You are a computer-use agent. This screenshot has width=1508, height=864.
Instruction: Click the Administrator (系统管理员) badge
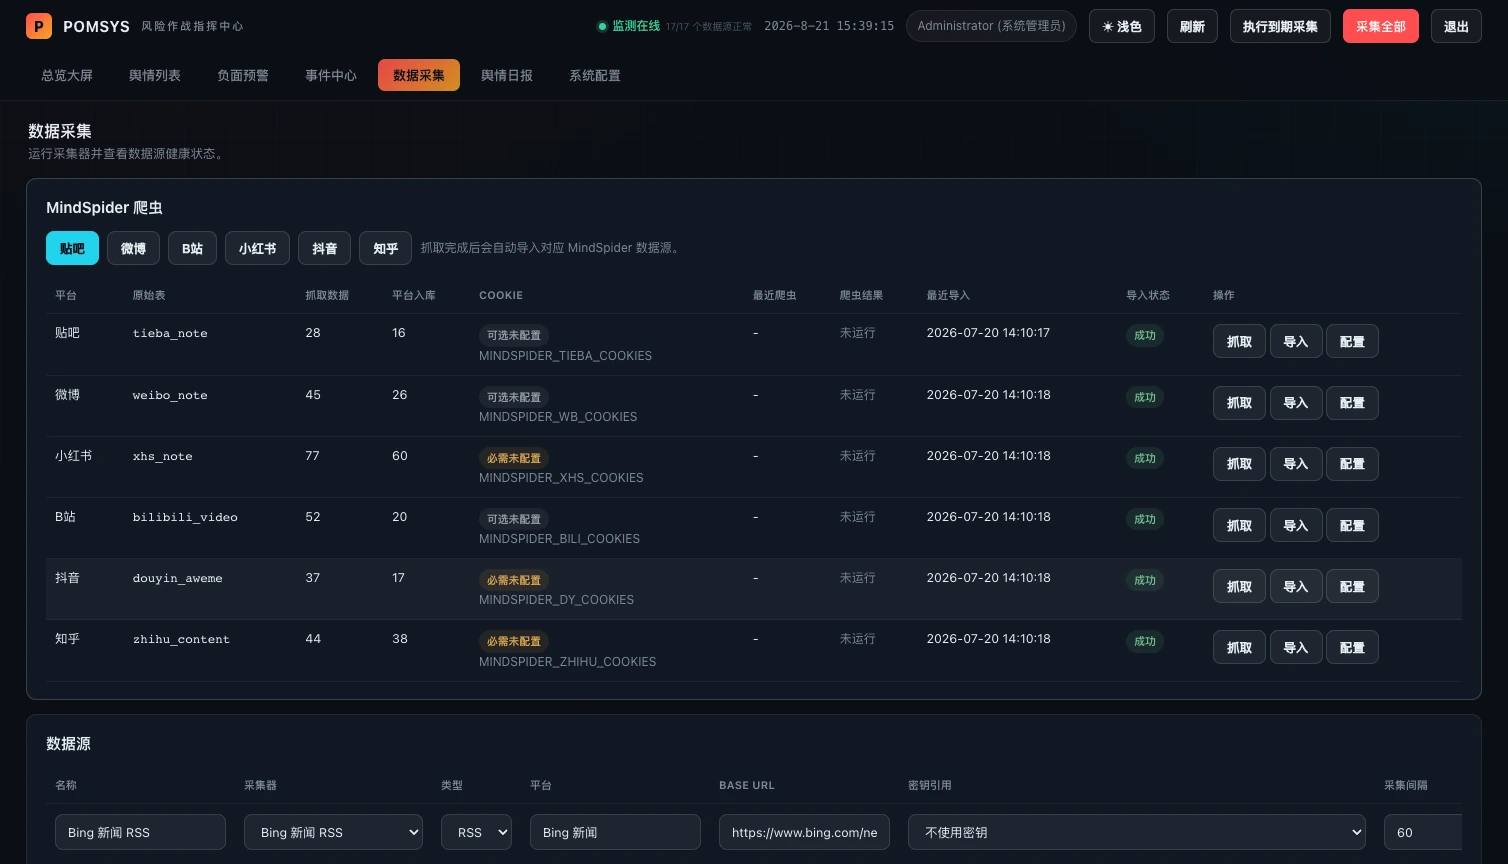tap(991, 26)
